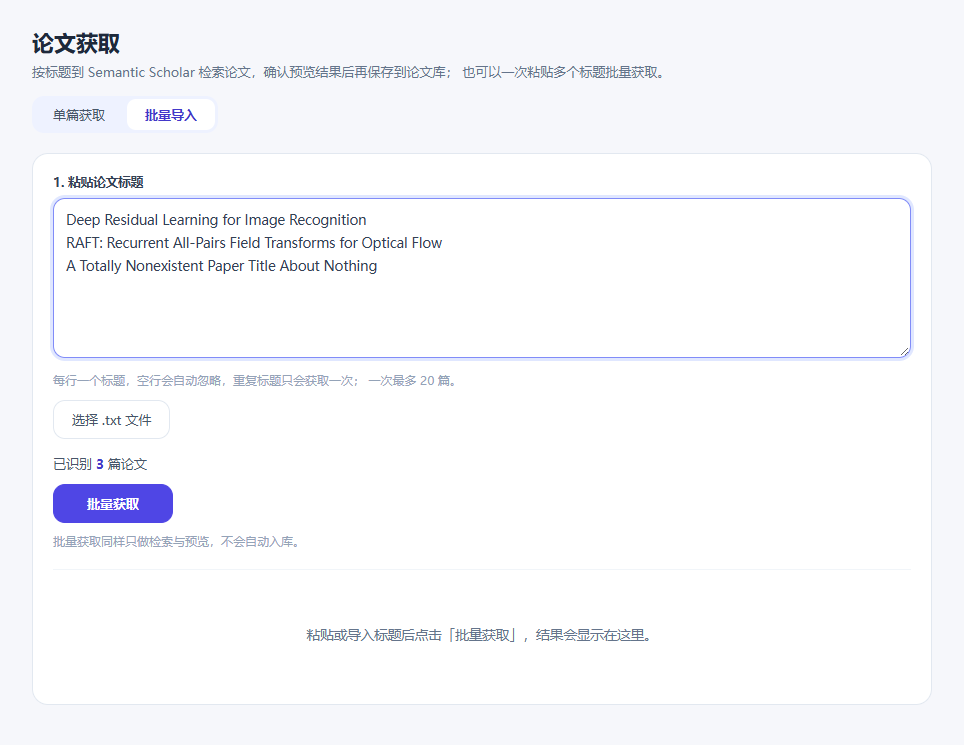This screenshot has height=745, width=964.
Task: Click the 批量获取 button
Action: (113, 503)
